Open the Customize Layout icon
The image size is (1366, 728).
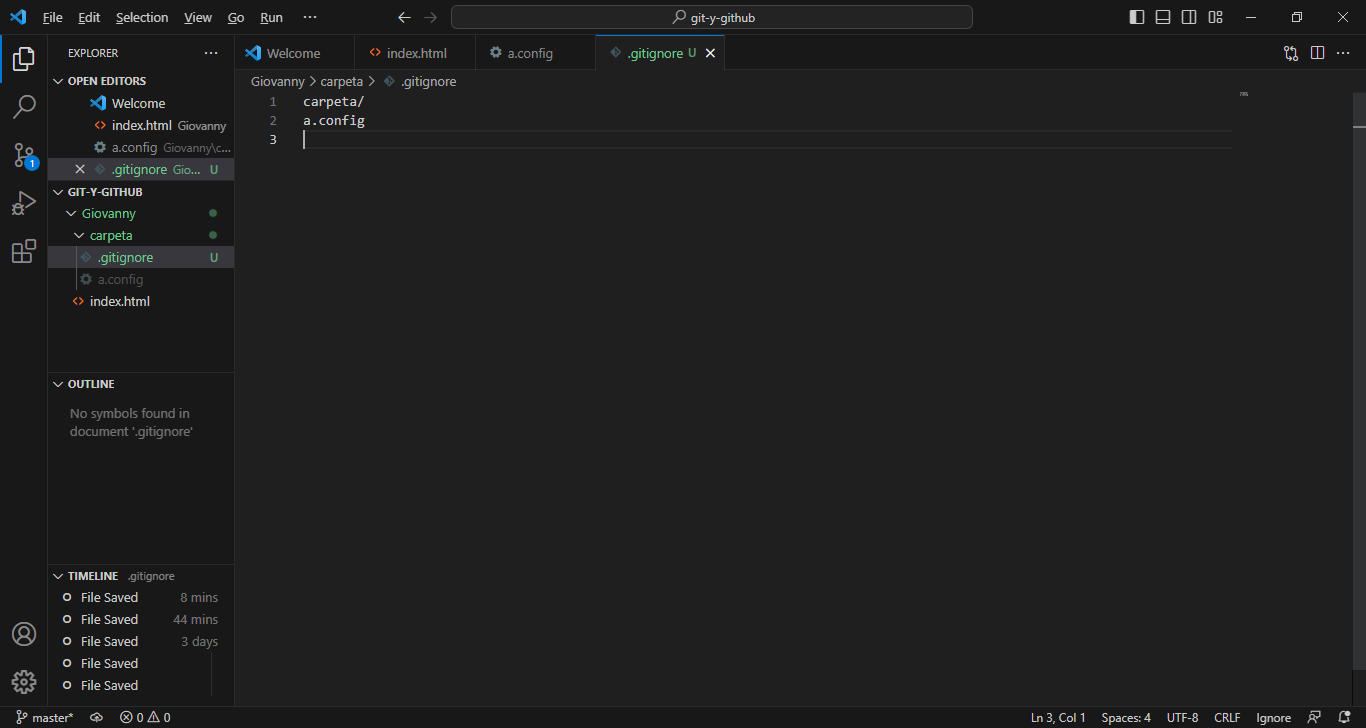1215,17
